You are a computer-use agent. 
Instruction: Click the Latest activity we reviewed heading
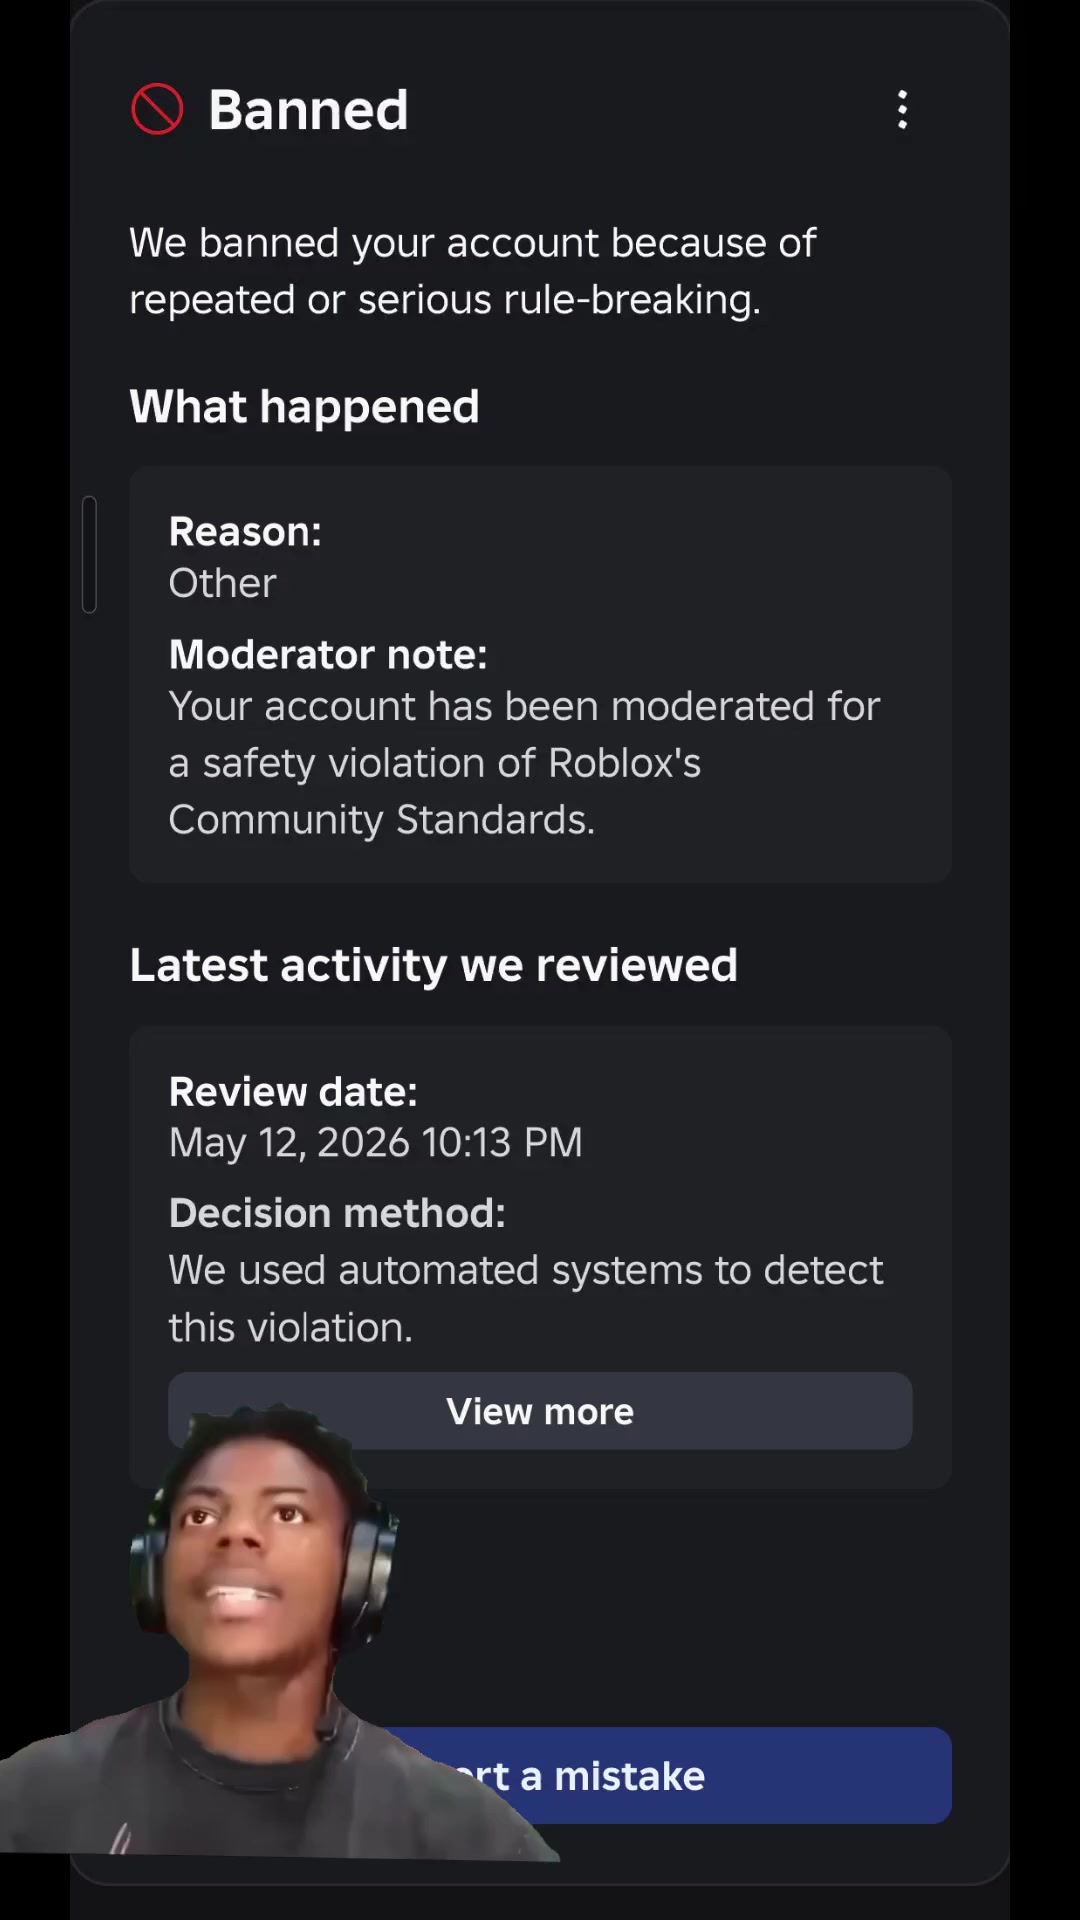click(x=433, y=965)
